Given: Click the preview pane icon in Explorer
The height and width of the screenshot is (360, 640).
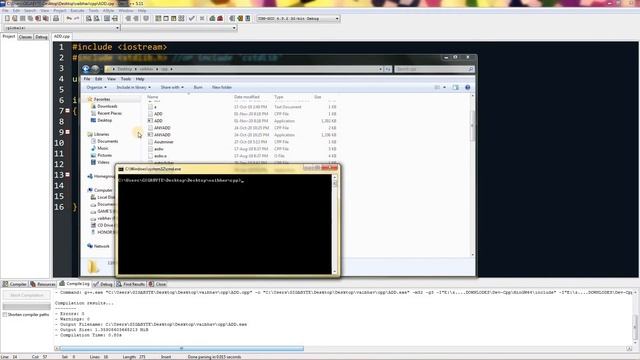Looking at the screenshot, I should [x=456, y=87].
